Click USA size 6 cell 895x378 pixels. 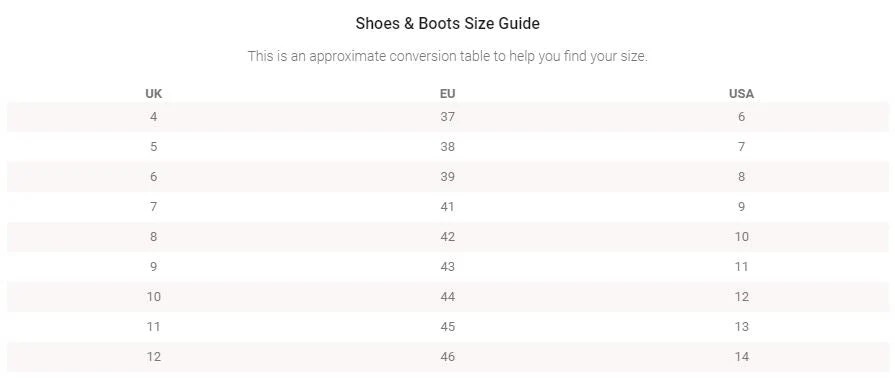point(741,117)
